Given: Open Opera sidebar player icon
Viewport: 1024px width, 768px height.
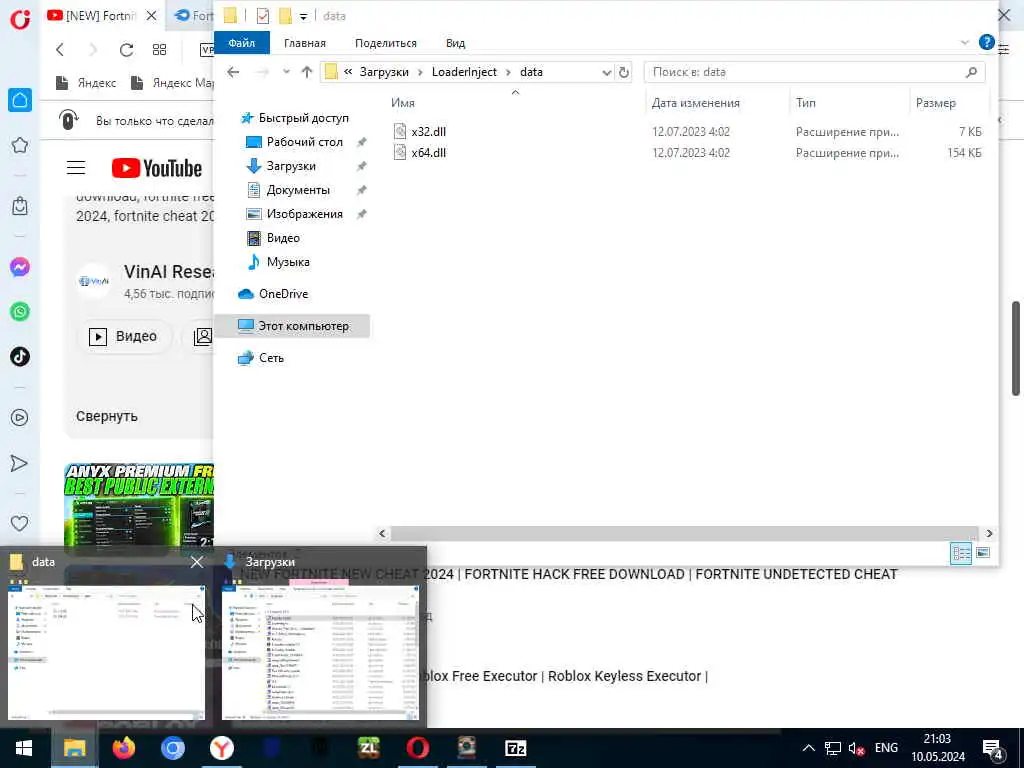Looking at the screenshot, I should (x=20, y=417).
